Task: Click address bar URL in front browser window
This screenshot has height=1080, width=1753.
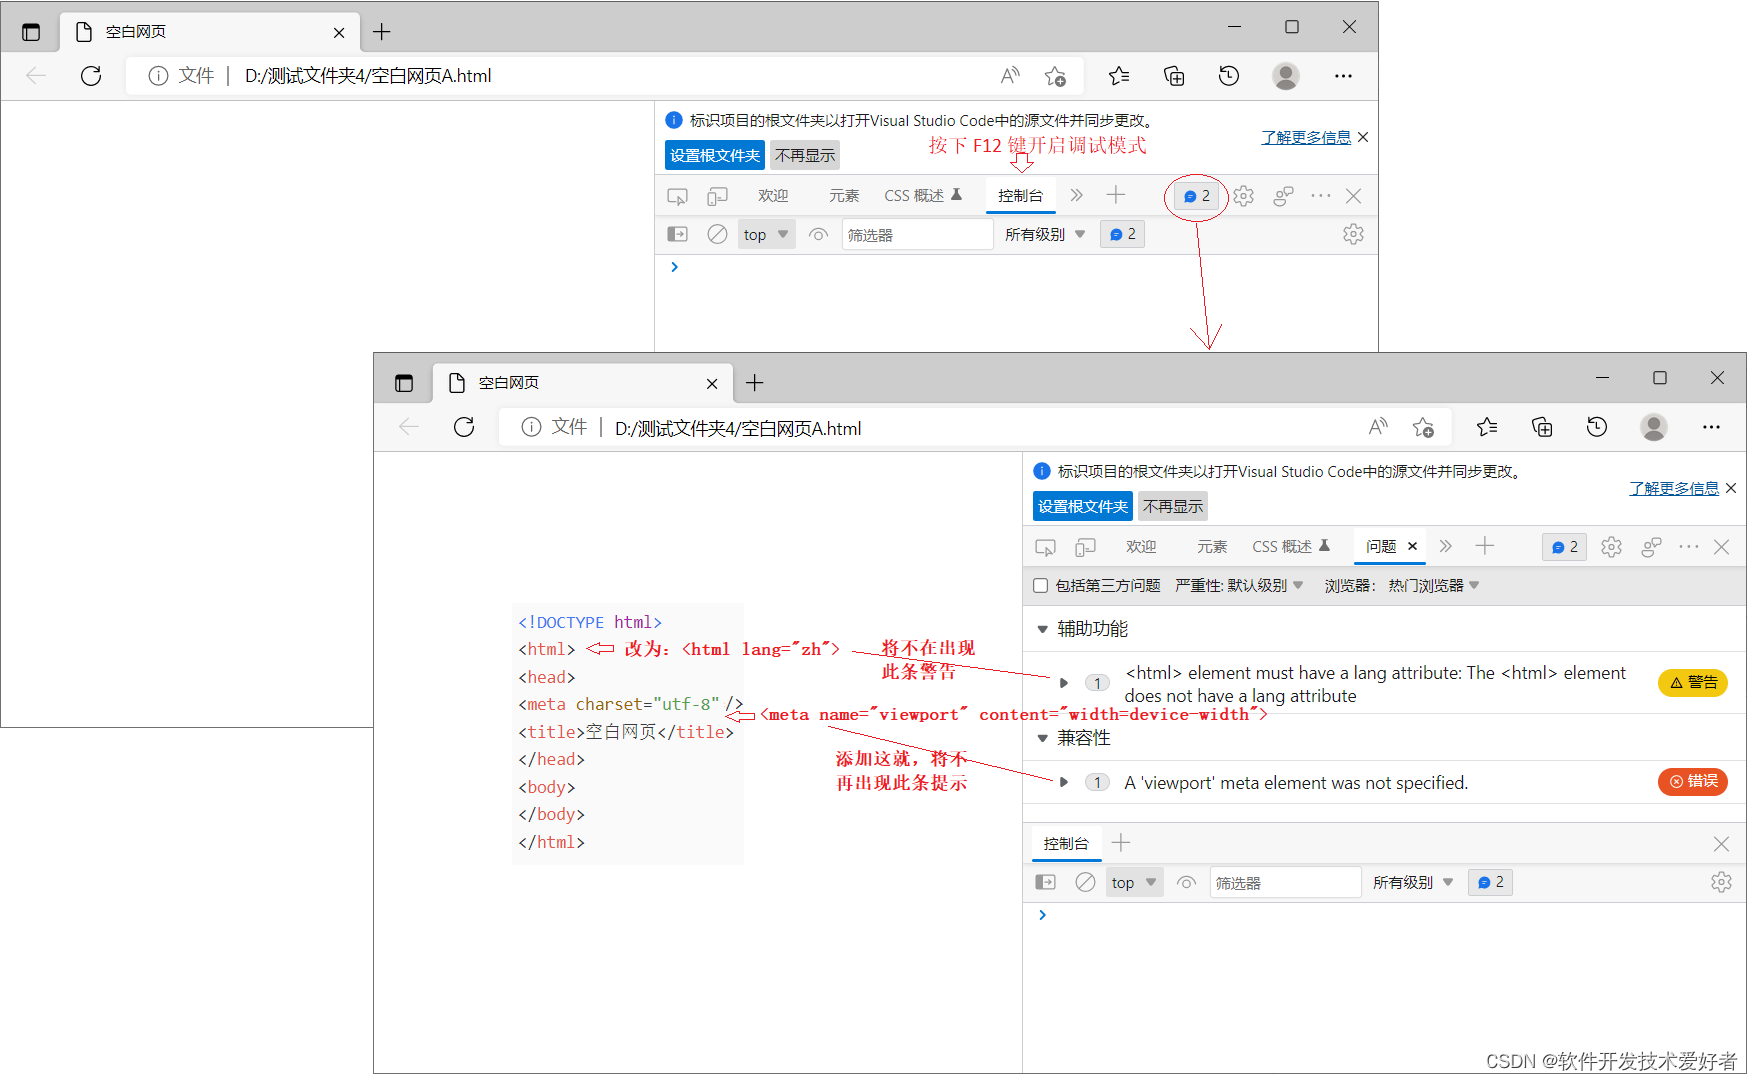Action: [x=738, y=428]
